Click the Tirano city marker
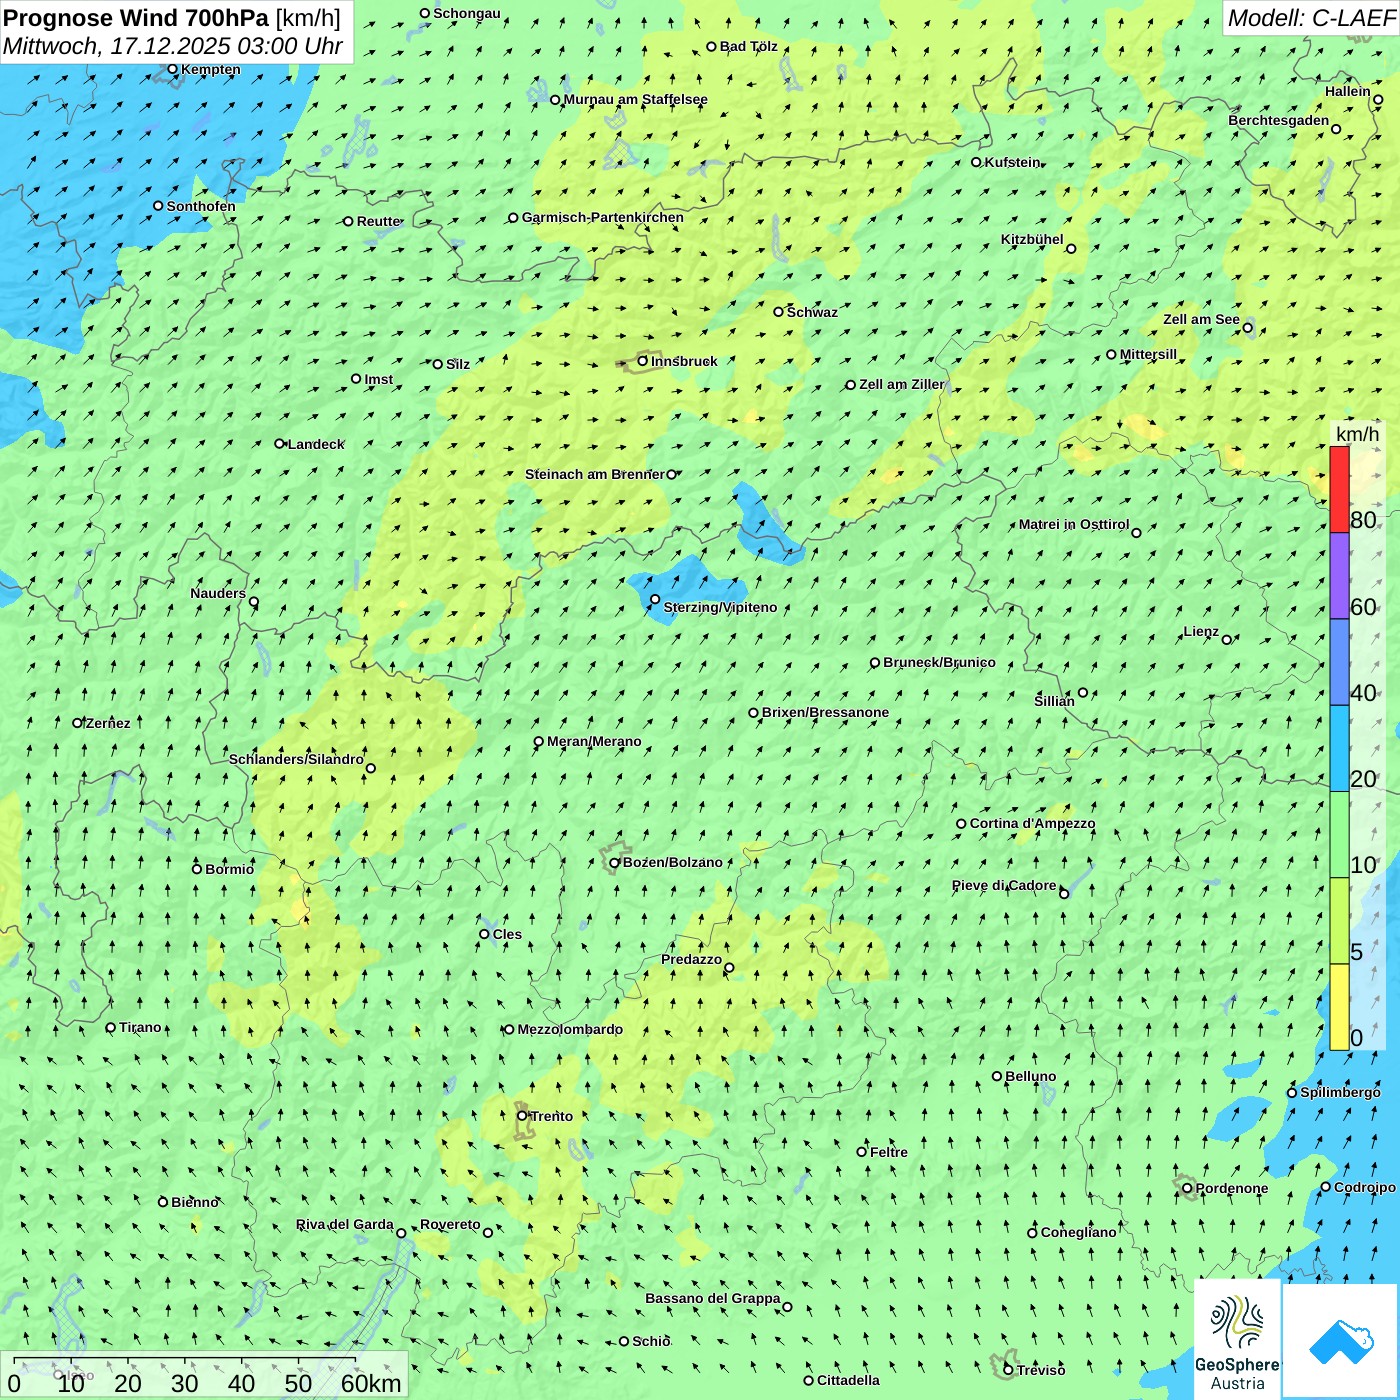Viewport: 1400px width, 1400px height. click(111, 1027)
